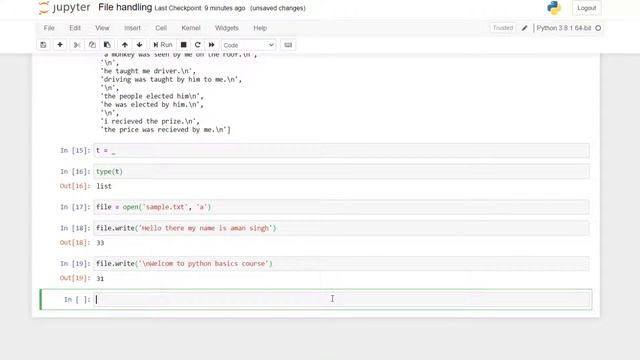Screen dimensions: 640x360
Task: Restart the kernel icon
Action: click(x=198, y=45)
